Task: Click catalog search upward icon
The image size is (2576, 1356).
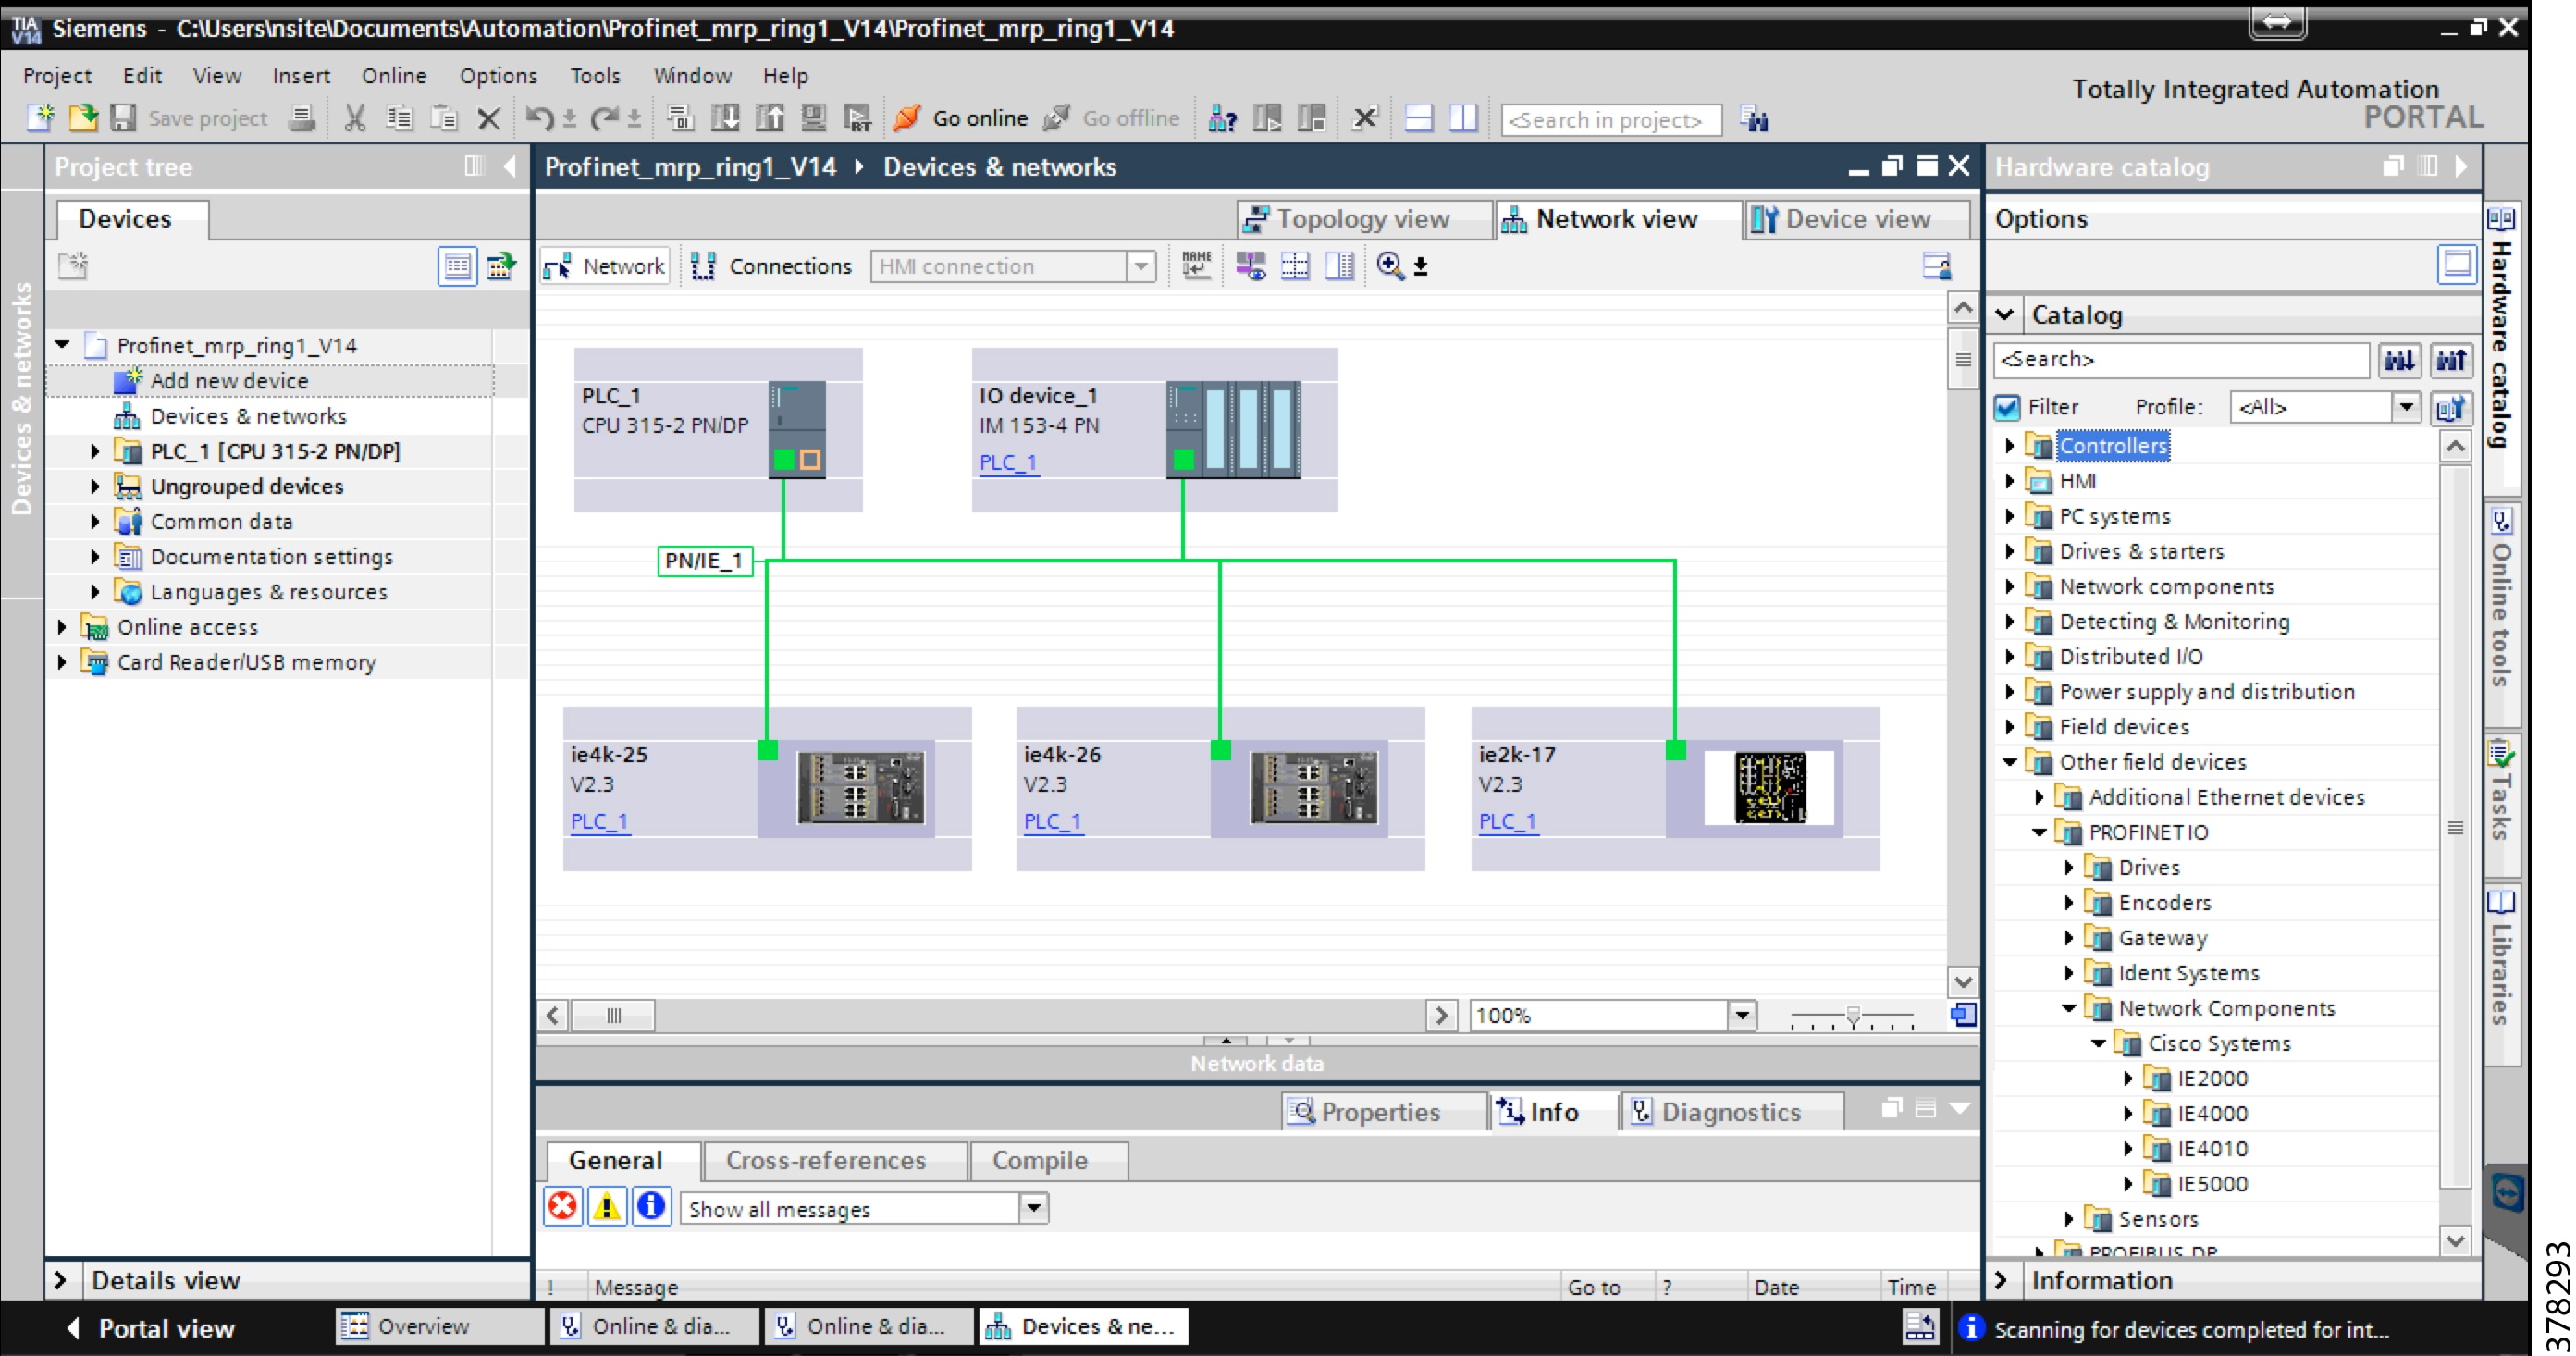Action: click(x=2451, y=360)
